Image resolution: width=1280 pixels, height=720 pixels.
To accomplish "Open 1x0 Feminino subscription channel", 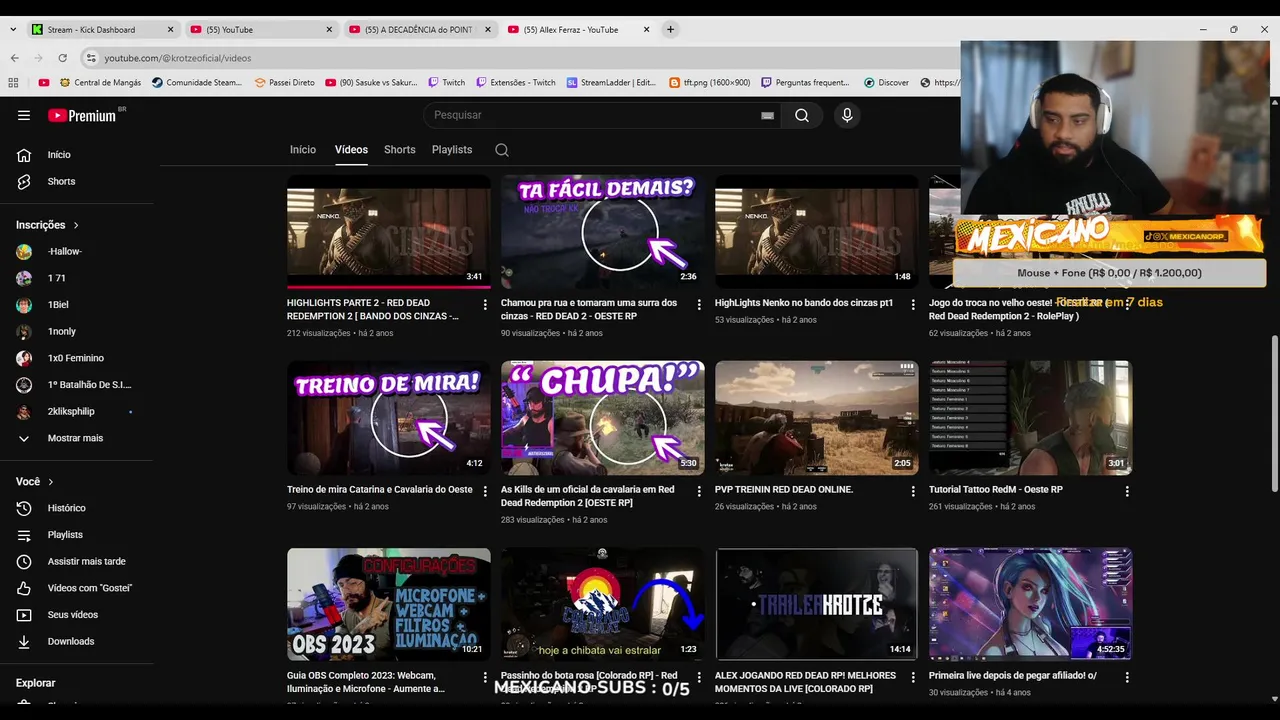I will (x=76, y=358).
